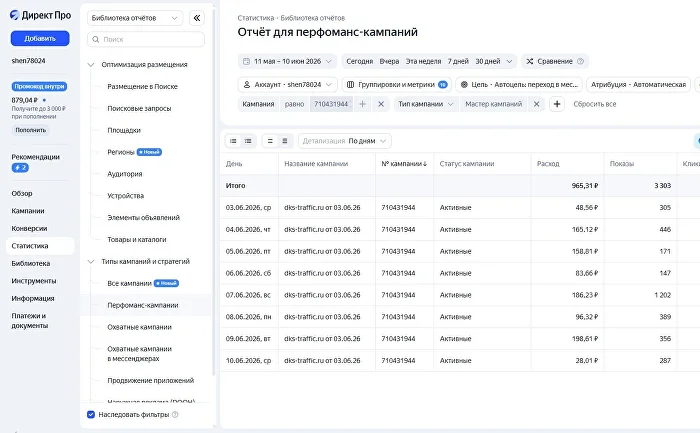Select Вчера period preset

(x=389, y=61)
